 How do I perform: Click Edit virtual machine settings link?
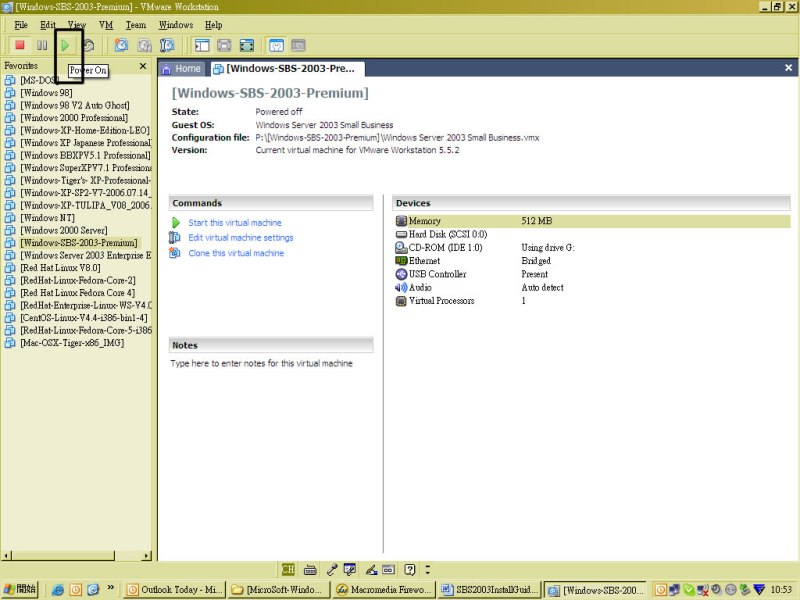click(x=241, y=238)
